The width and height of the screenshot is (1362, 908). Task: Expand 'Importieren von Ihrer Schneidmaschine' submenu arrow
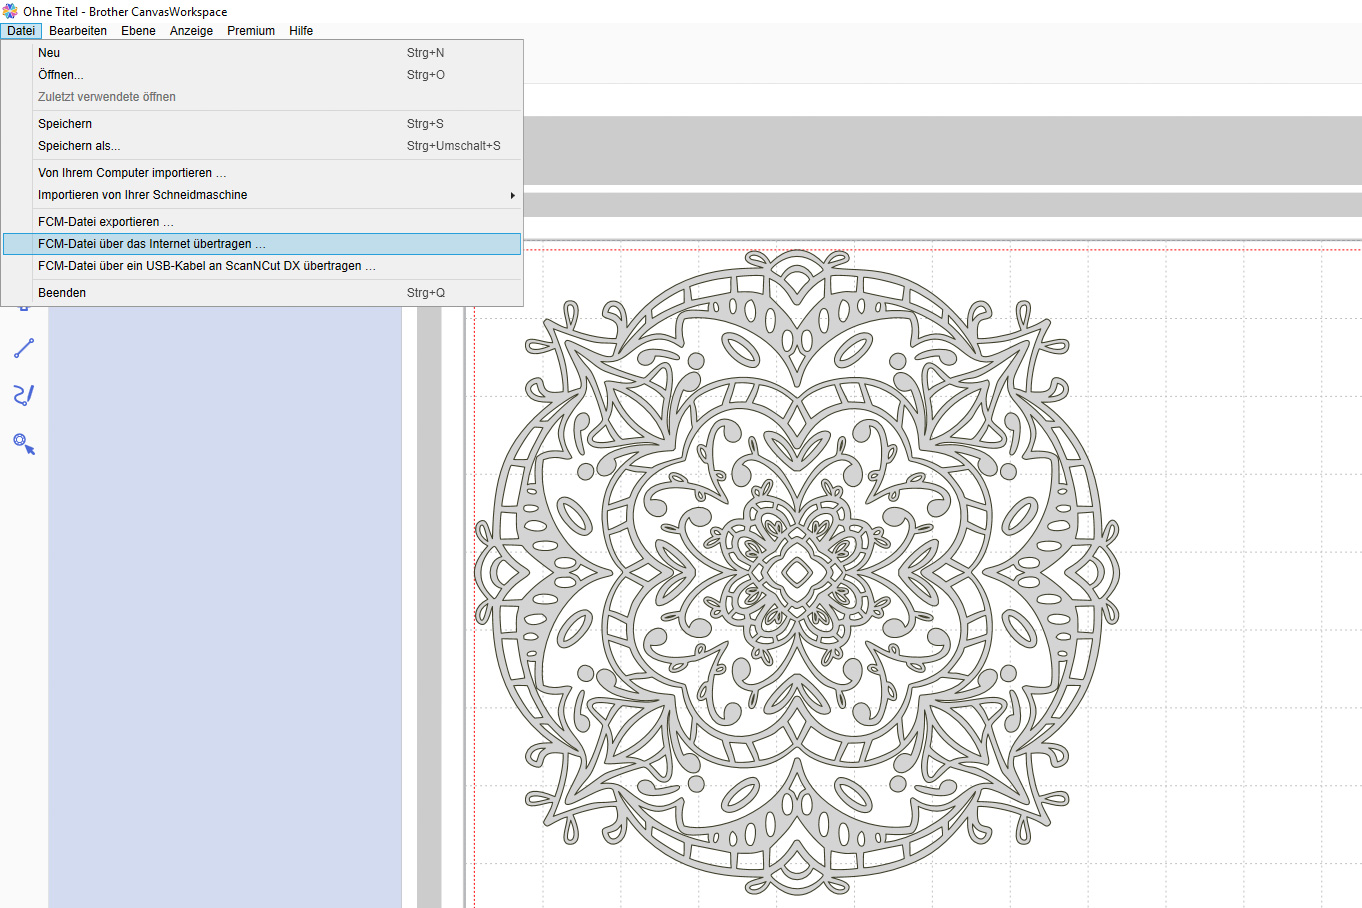512,195
